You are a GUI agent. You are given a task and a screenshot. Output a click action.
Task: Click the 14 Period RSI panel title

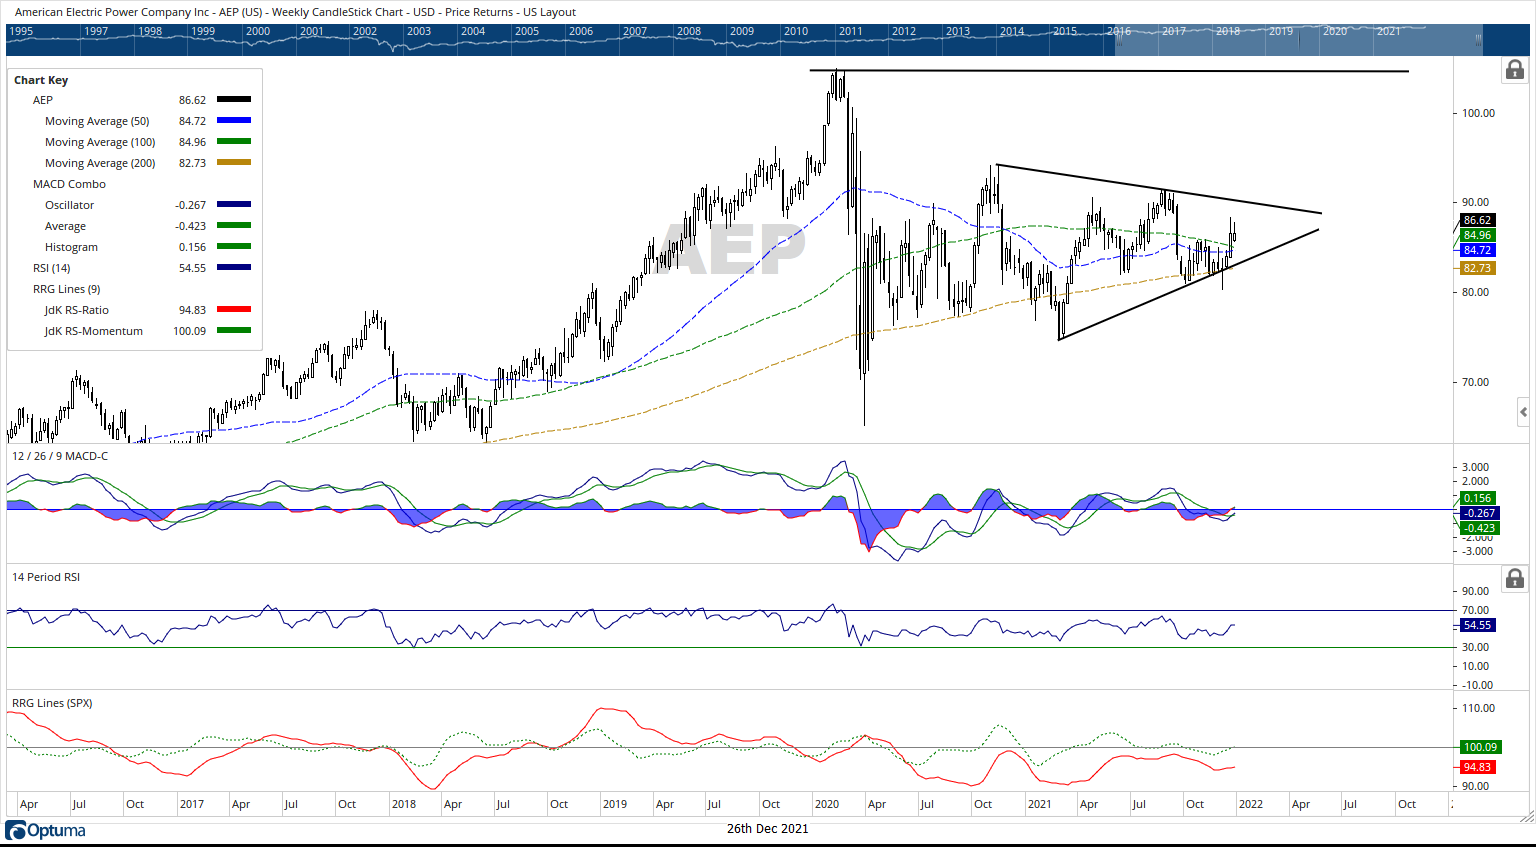pos(46,577)
